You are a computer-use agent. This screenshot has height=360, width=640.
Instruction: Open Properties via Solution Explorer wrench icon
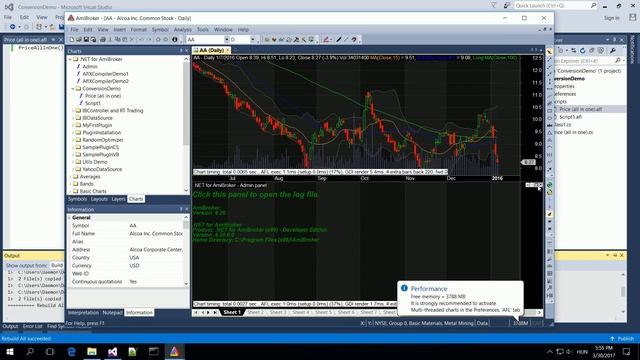click(x=613, y=51)
